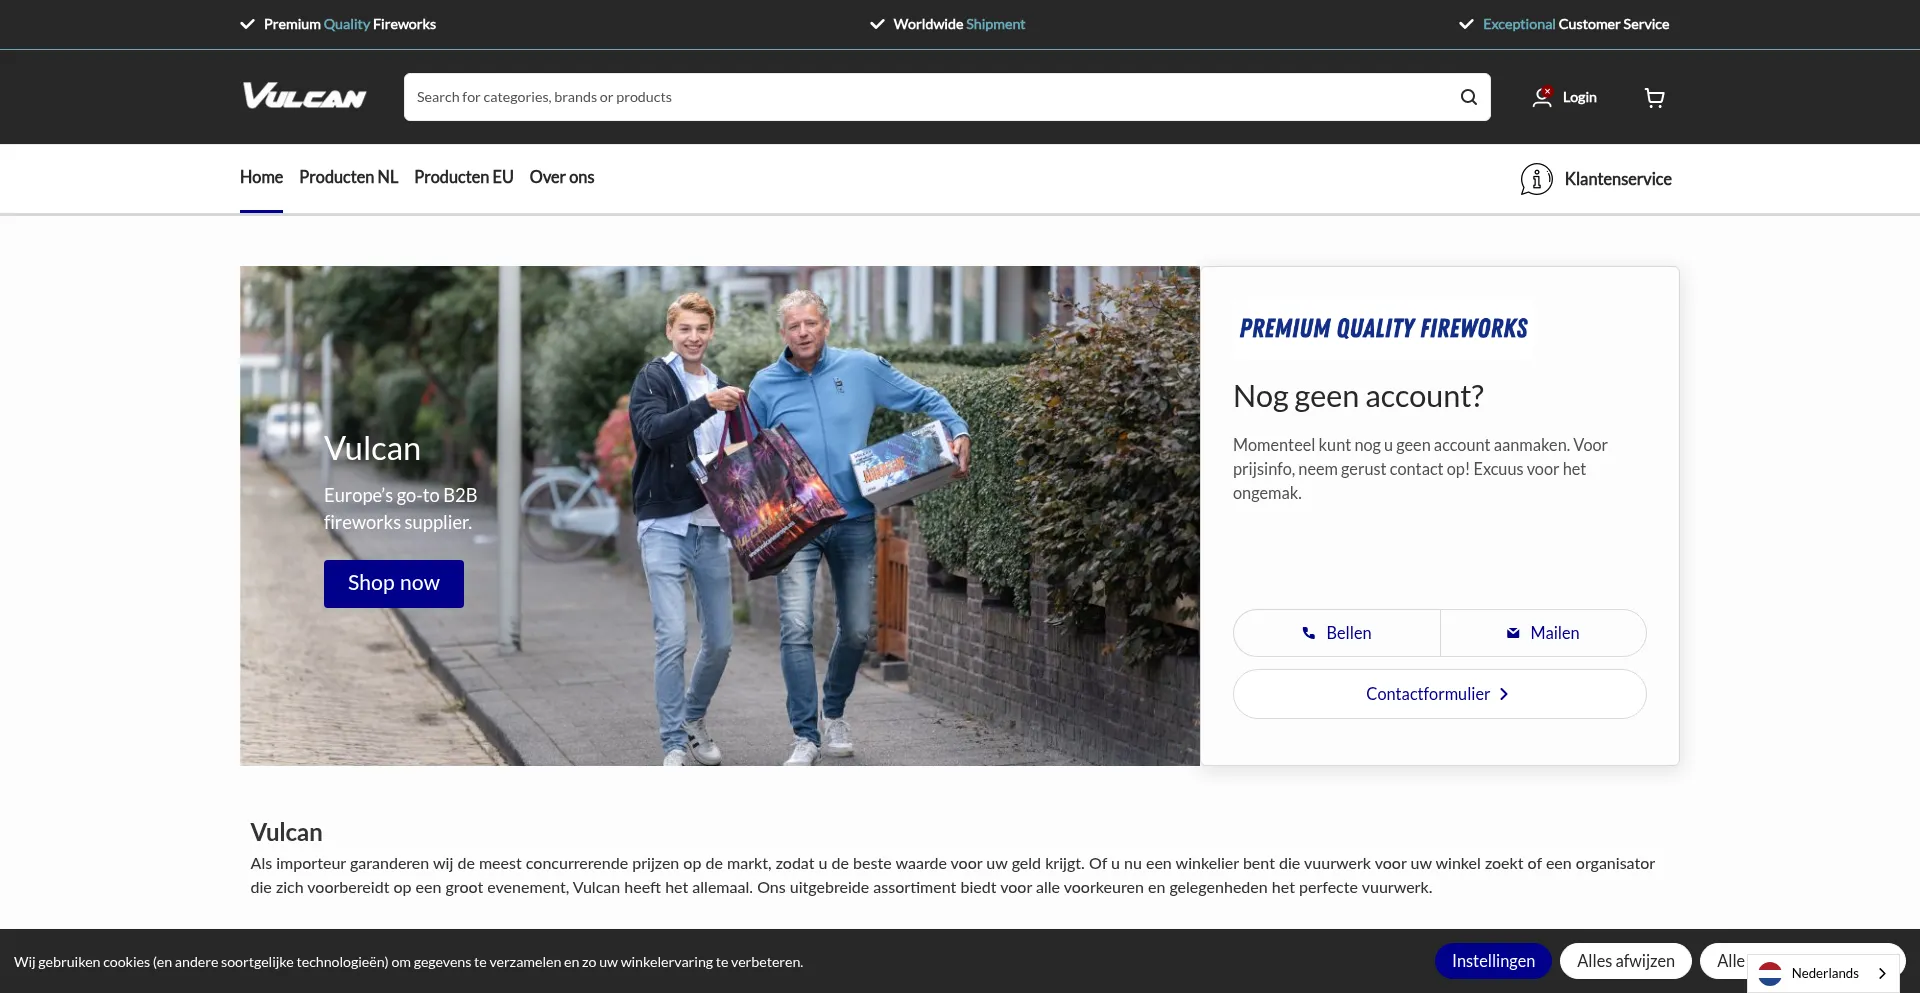Open the shopping cart icon
The image size is (1920, 993).
point(1654,97)
